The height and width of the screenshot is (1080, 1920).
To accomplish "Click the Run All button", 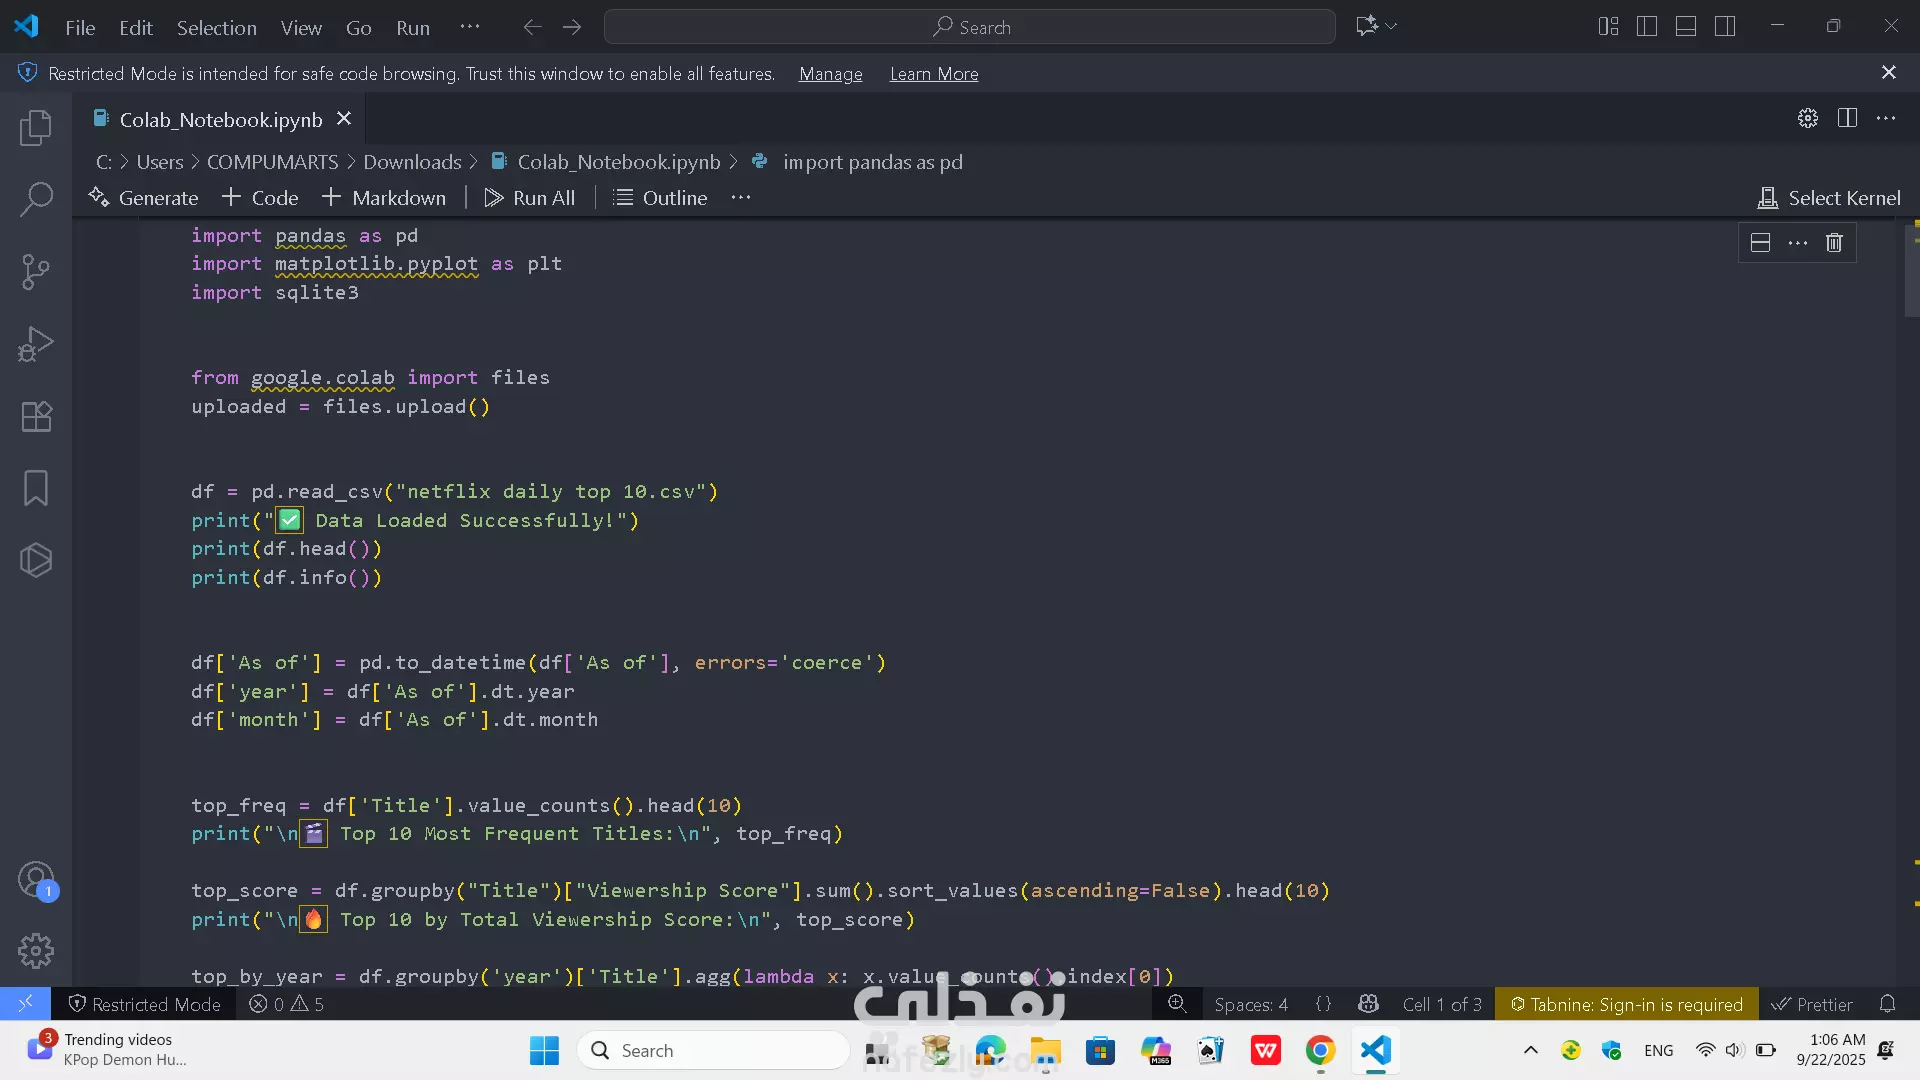I will (530, 198).
